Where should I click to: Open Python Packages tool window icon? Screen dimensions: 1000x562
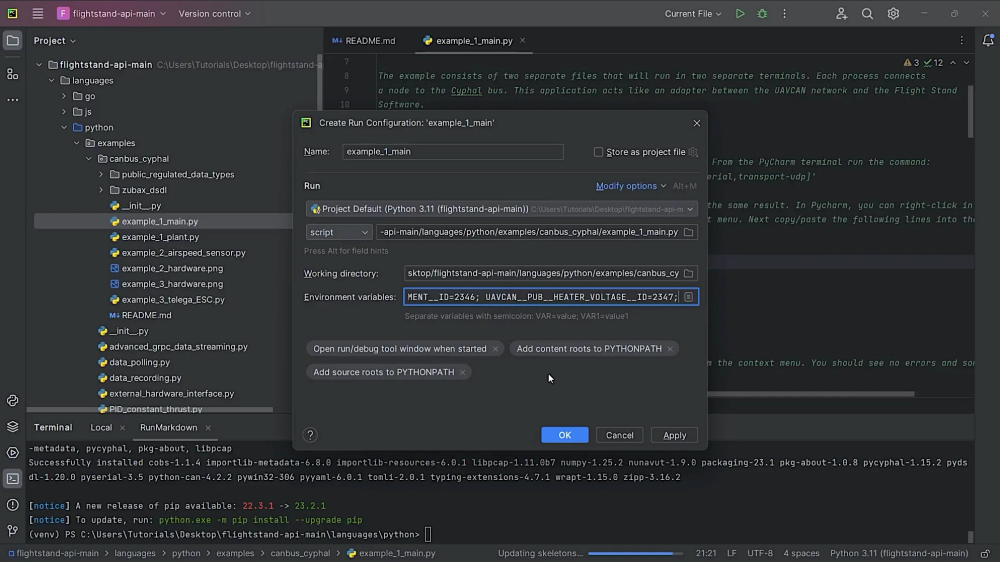pos(12,426)
